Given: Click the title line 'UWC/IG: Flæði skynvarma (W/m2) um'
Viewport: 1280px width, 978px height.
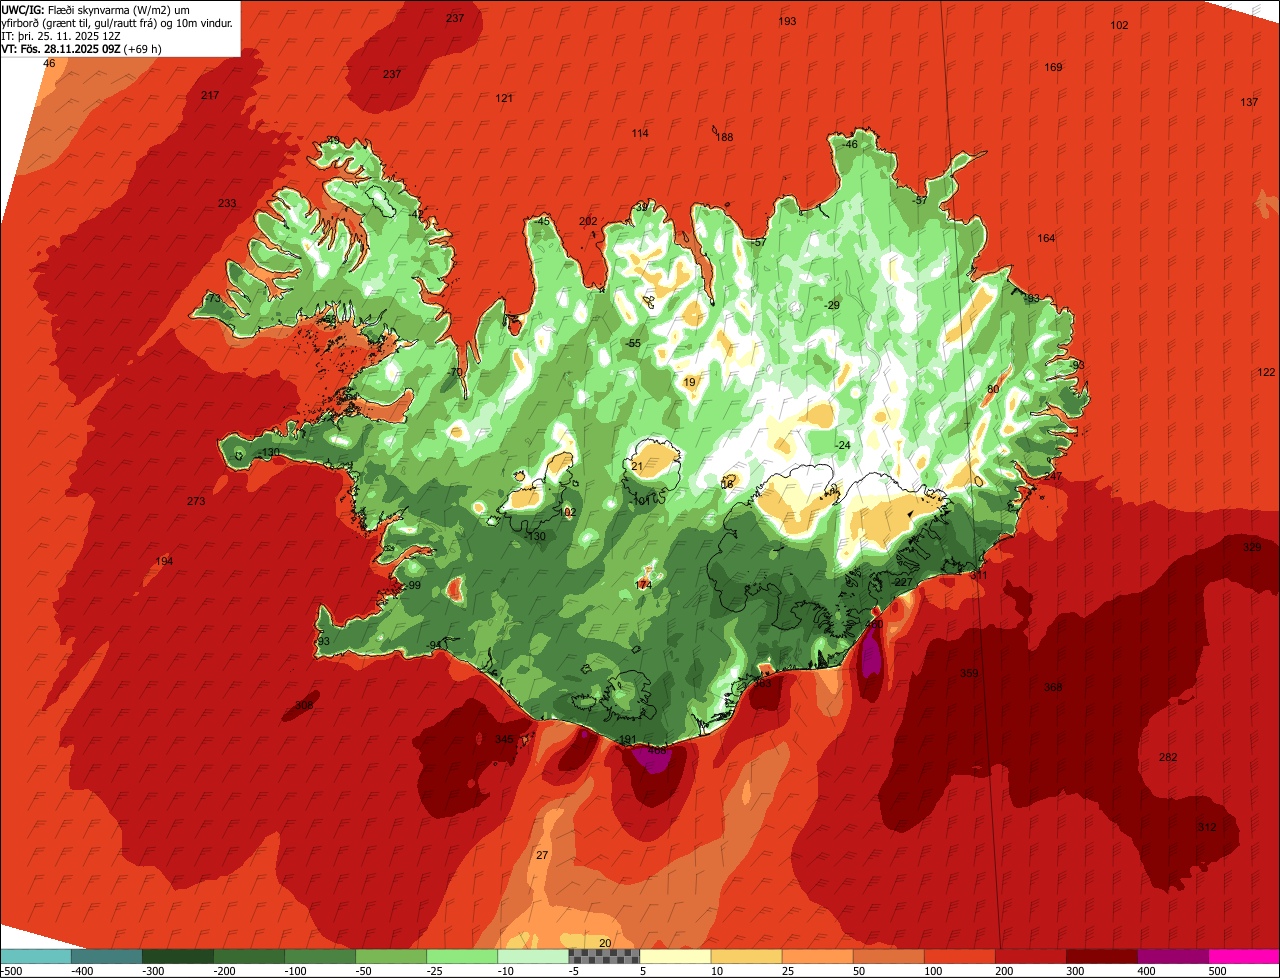Looking at the screenshot, I should point(96,9).
